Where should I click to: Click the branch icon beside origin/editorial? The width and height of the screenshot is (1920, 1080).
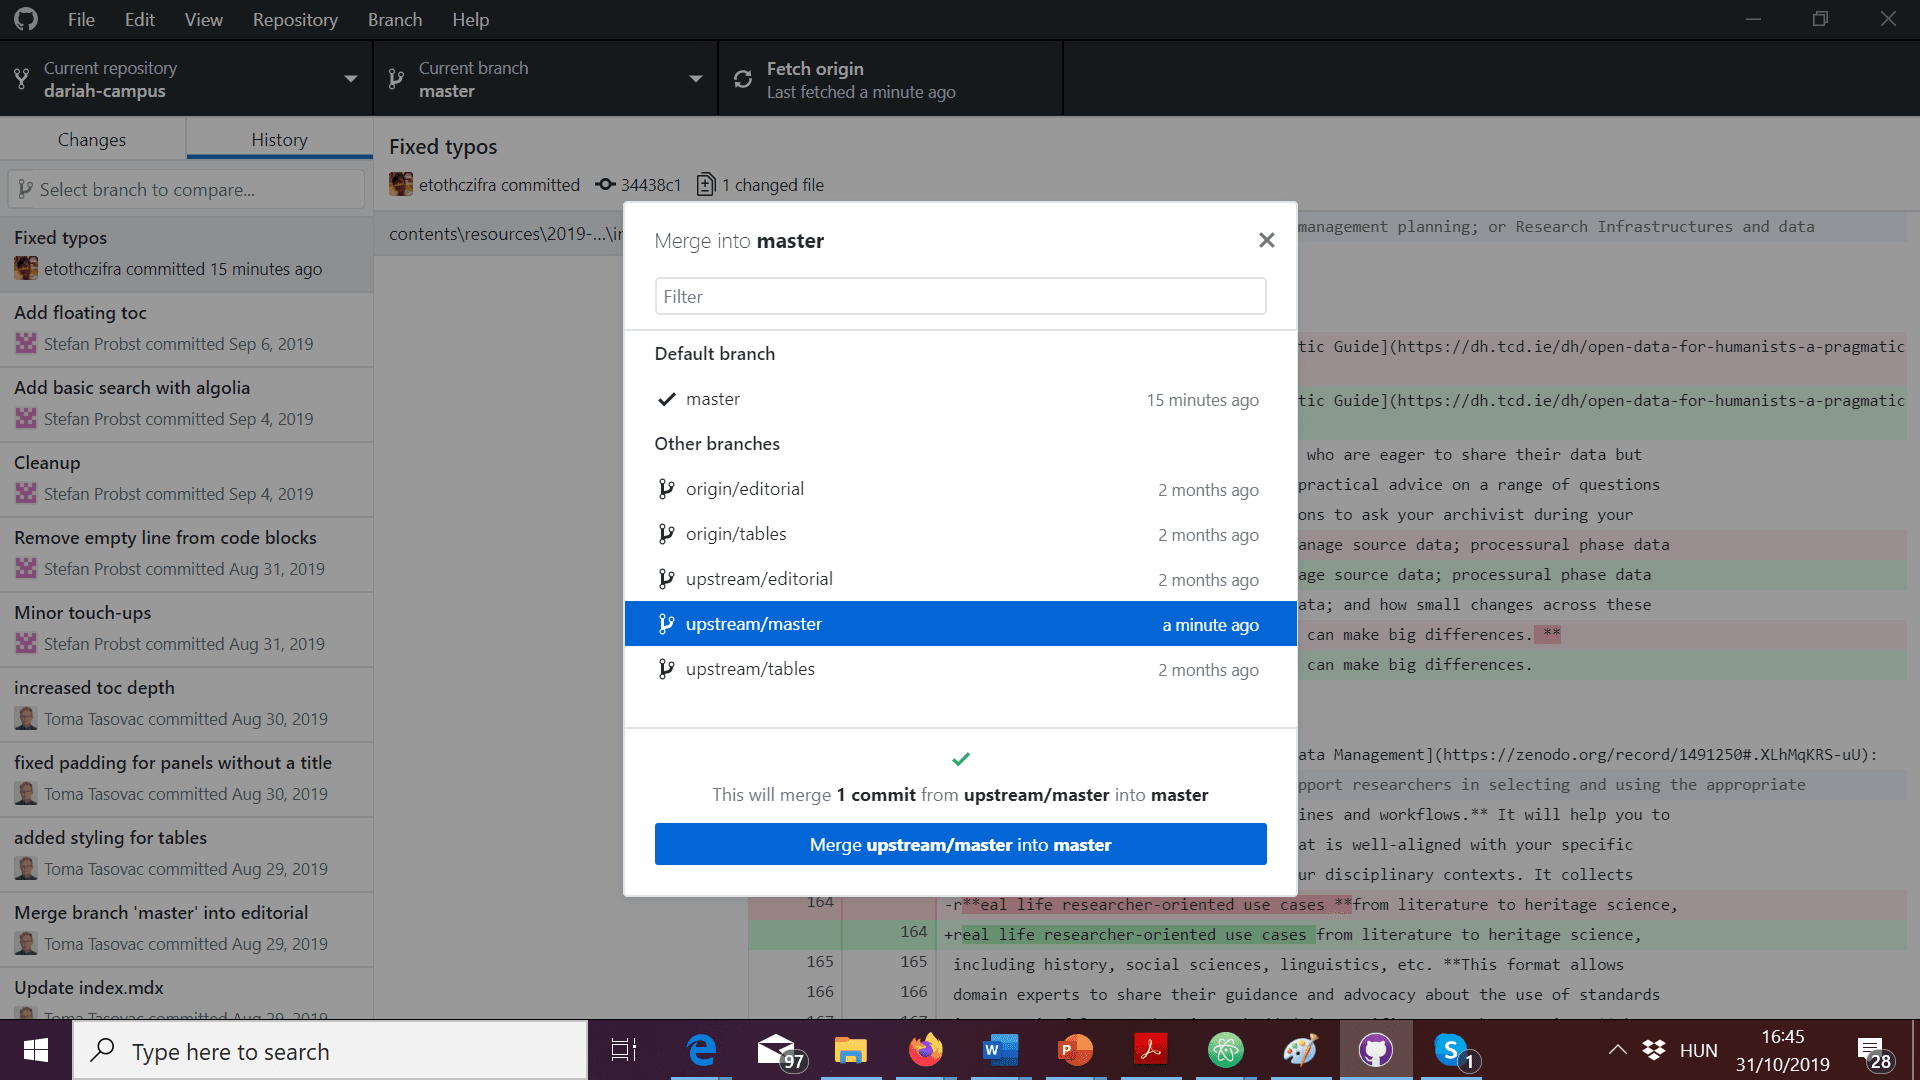(x=666, y=489)
